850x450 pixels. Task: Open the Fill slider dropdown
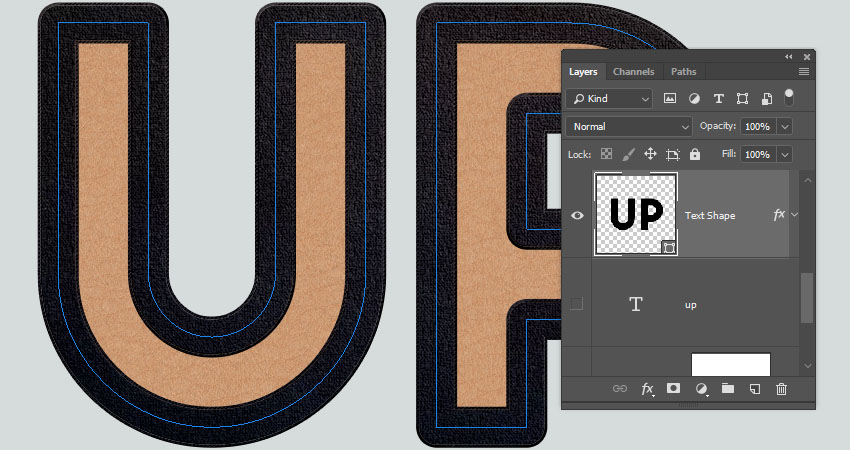click(785, 155)
